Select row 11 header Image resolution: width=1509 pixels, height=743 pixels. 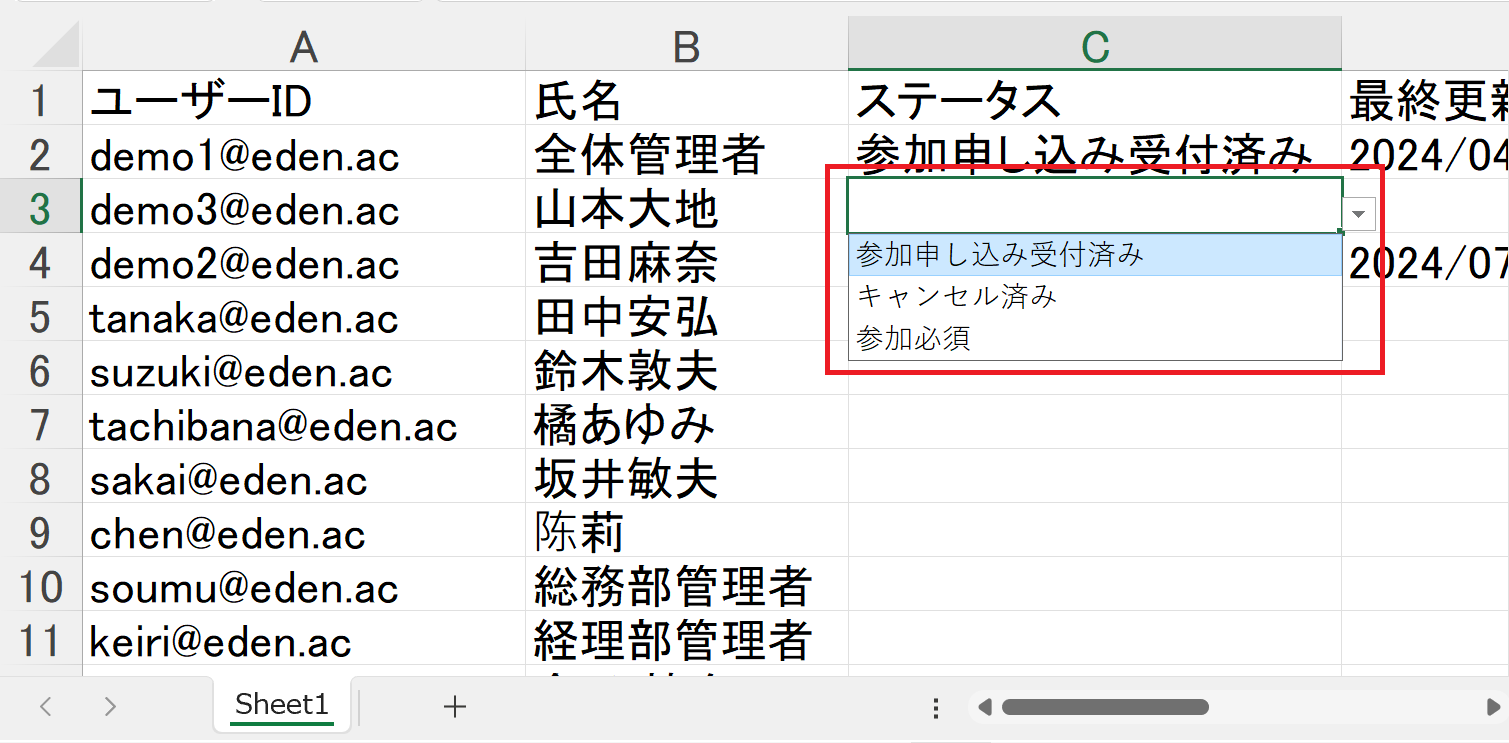41,638
